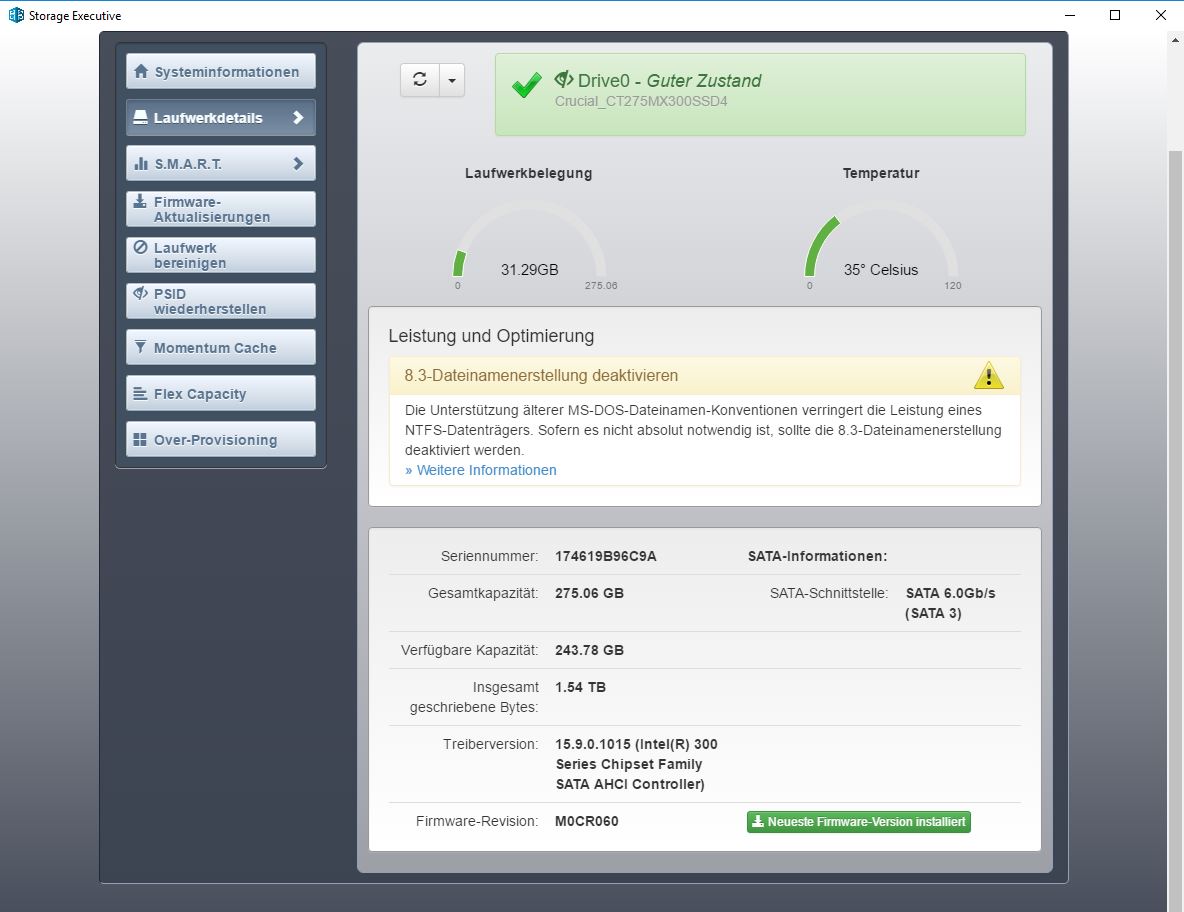Expand the refresh dropdown arrow
Image resolution: width=1184 pixels, height=912 pixels.
tap(452, 79)
